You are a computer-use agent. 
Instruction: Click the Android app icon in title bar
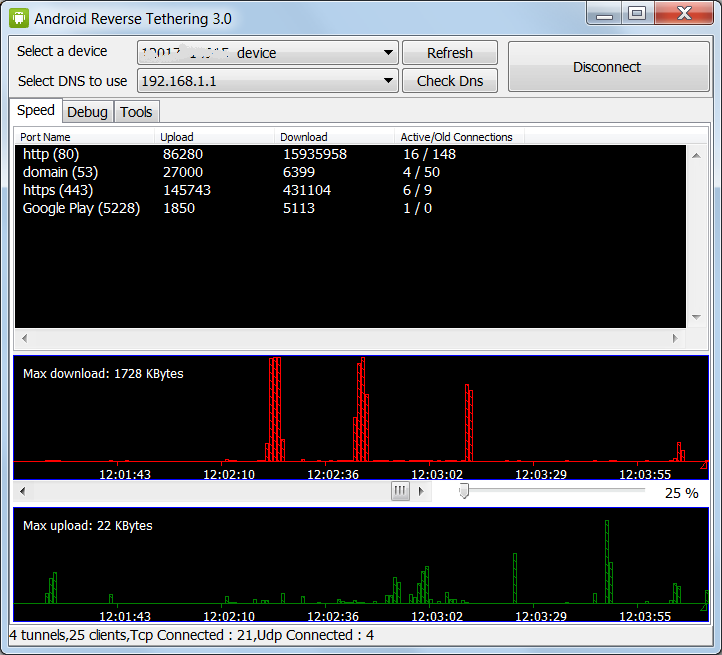coord(19,18)
